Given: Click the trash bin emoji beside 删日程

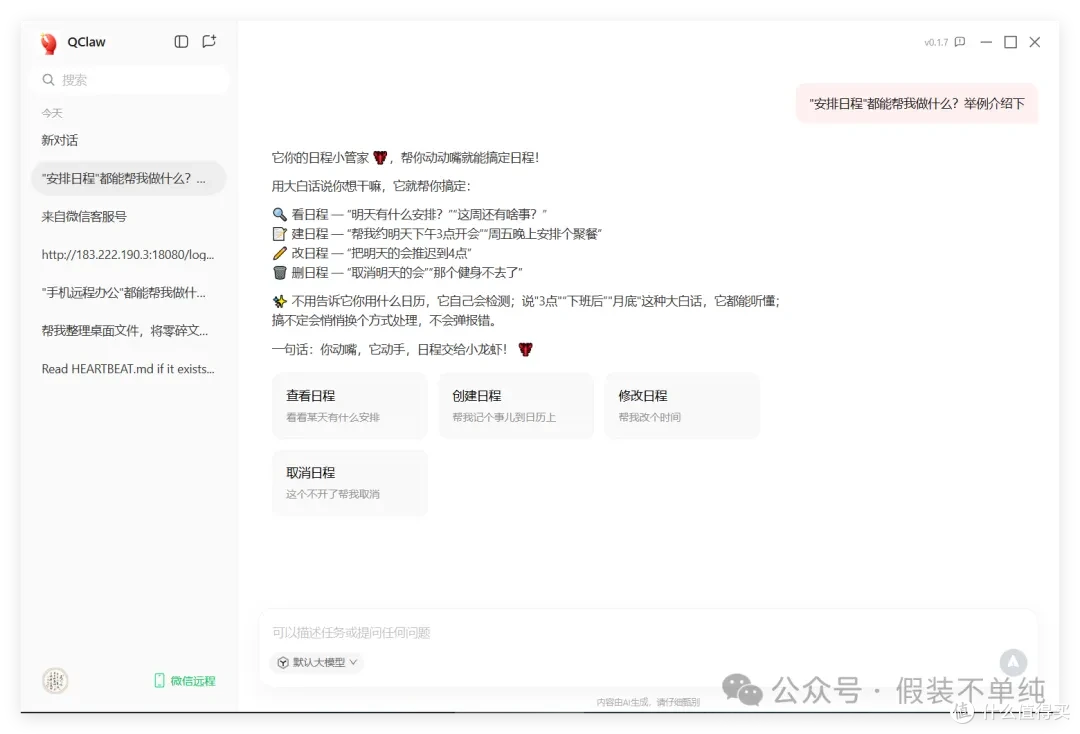Looking at the screenshot, I should click(279, 273).
